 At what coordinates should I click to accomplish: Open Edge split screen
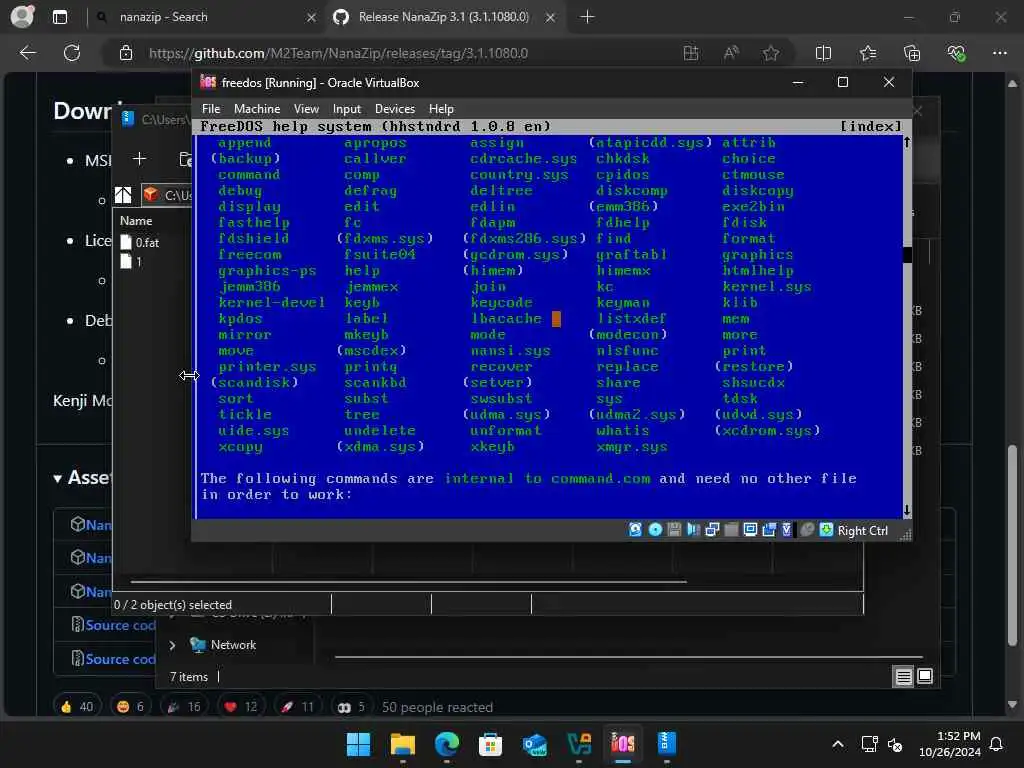point(824,53)
